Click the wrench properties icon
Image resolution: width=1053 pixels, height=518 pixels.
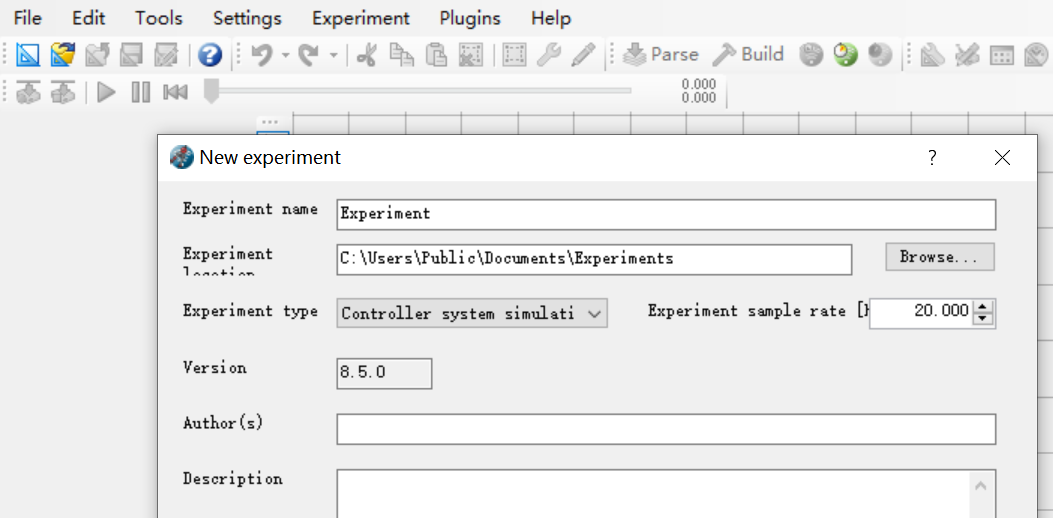(549, 54)
